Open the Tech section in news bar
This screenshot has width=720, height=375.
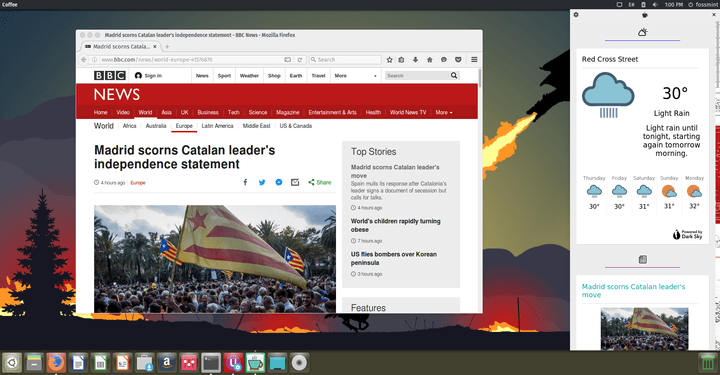pos(234,112)
